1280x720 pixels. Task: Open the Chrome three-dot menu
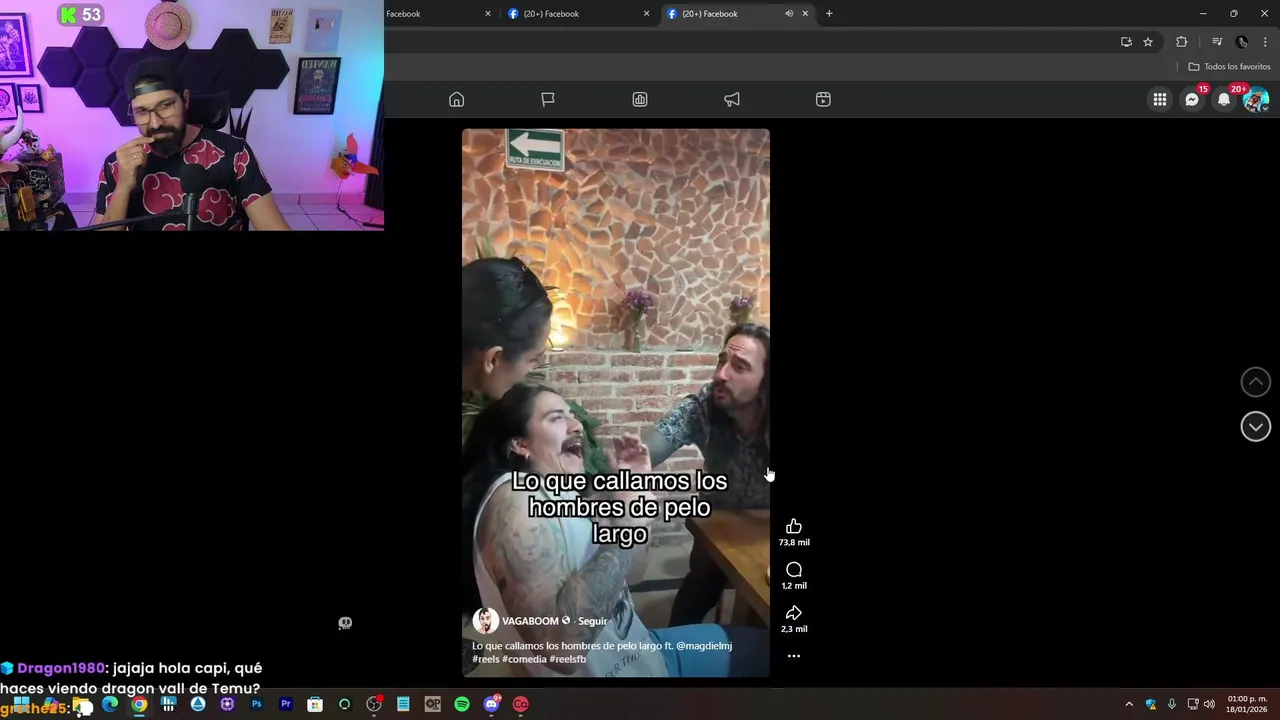click(x=1266, y=42)
